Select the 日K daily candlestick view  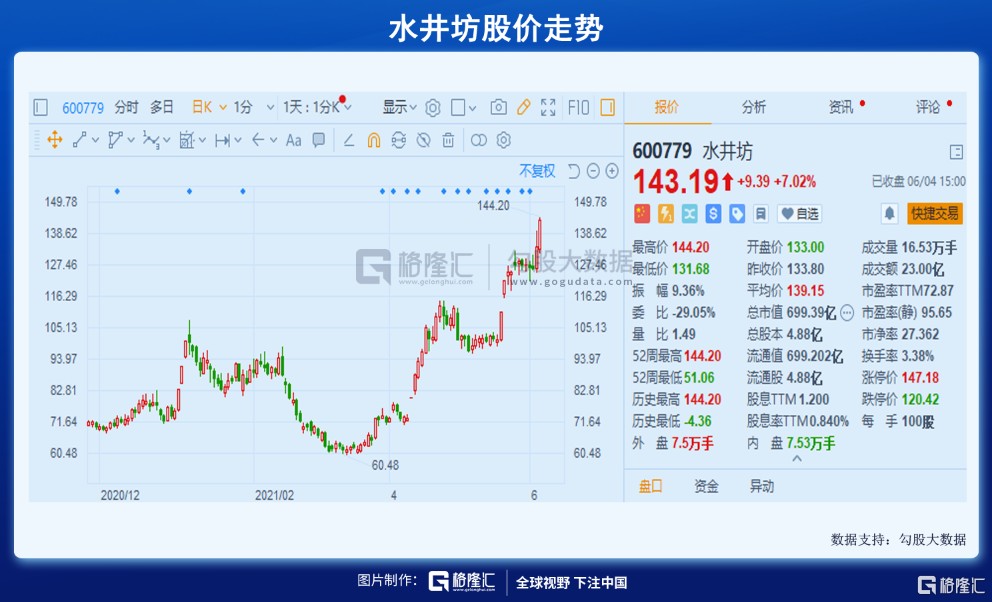click(x=202, y=108)
